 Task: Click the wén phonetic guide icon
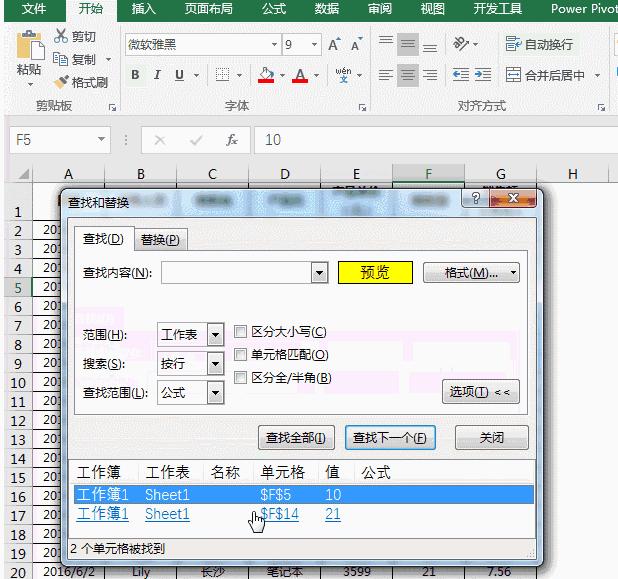click(343, 74)
